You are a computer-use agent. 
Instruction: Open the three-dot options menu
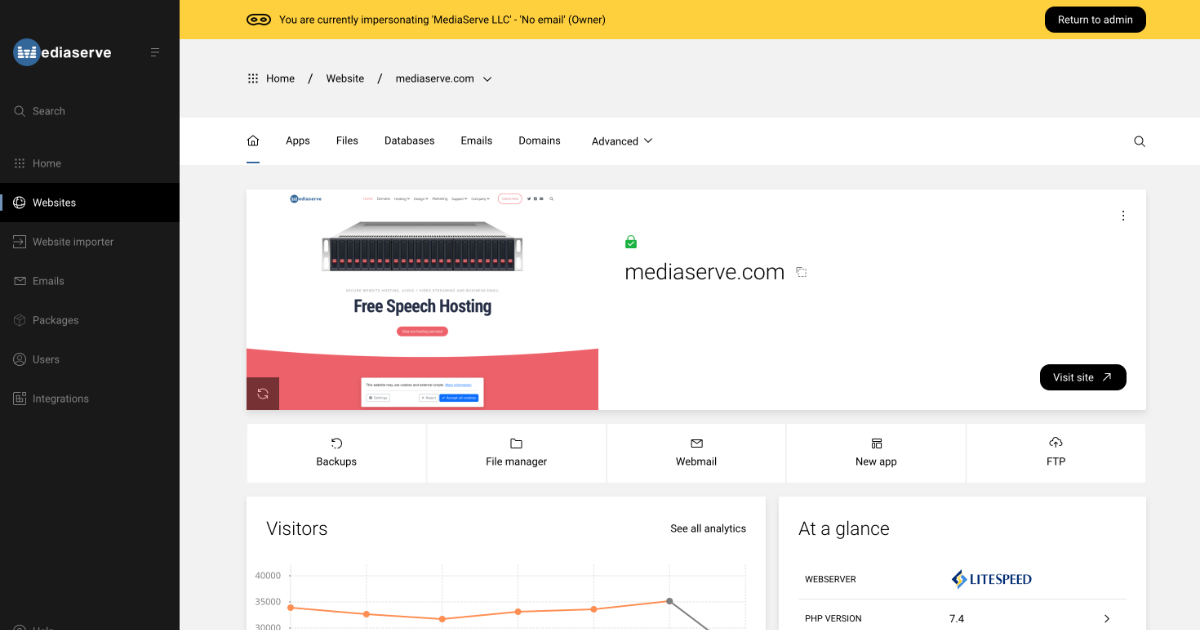[x=1123, y=215]
